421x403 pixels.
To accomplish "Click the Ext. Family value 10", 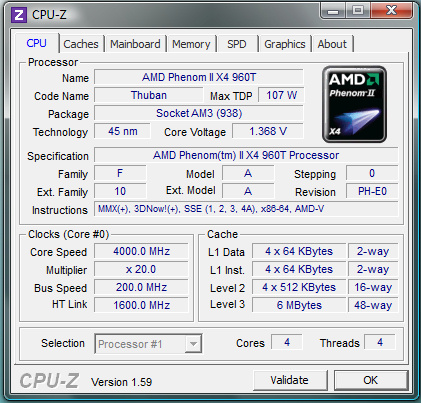I will (x=120, y=191).
